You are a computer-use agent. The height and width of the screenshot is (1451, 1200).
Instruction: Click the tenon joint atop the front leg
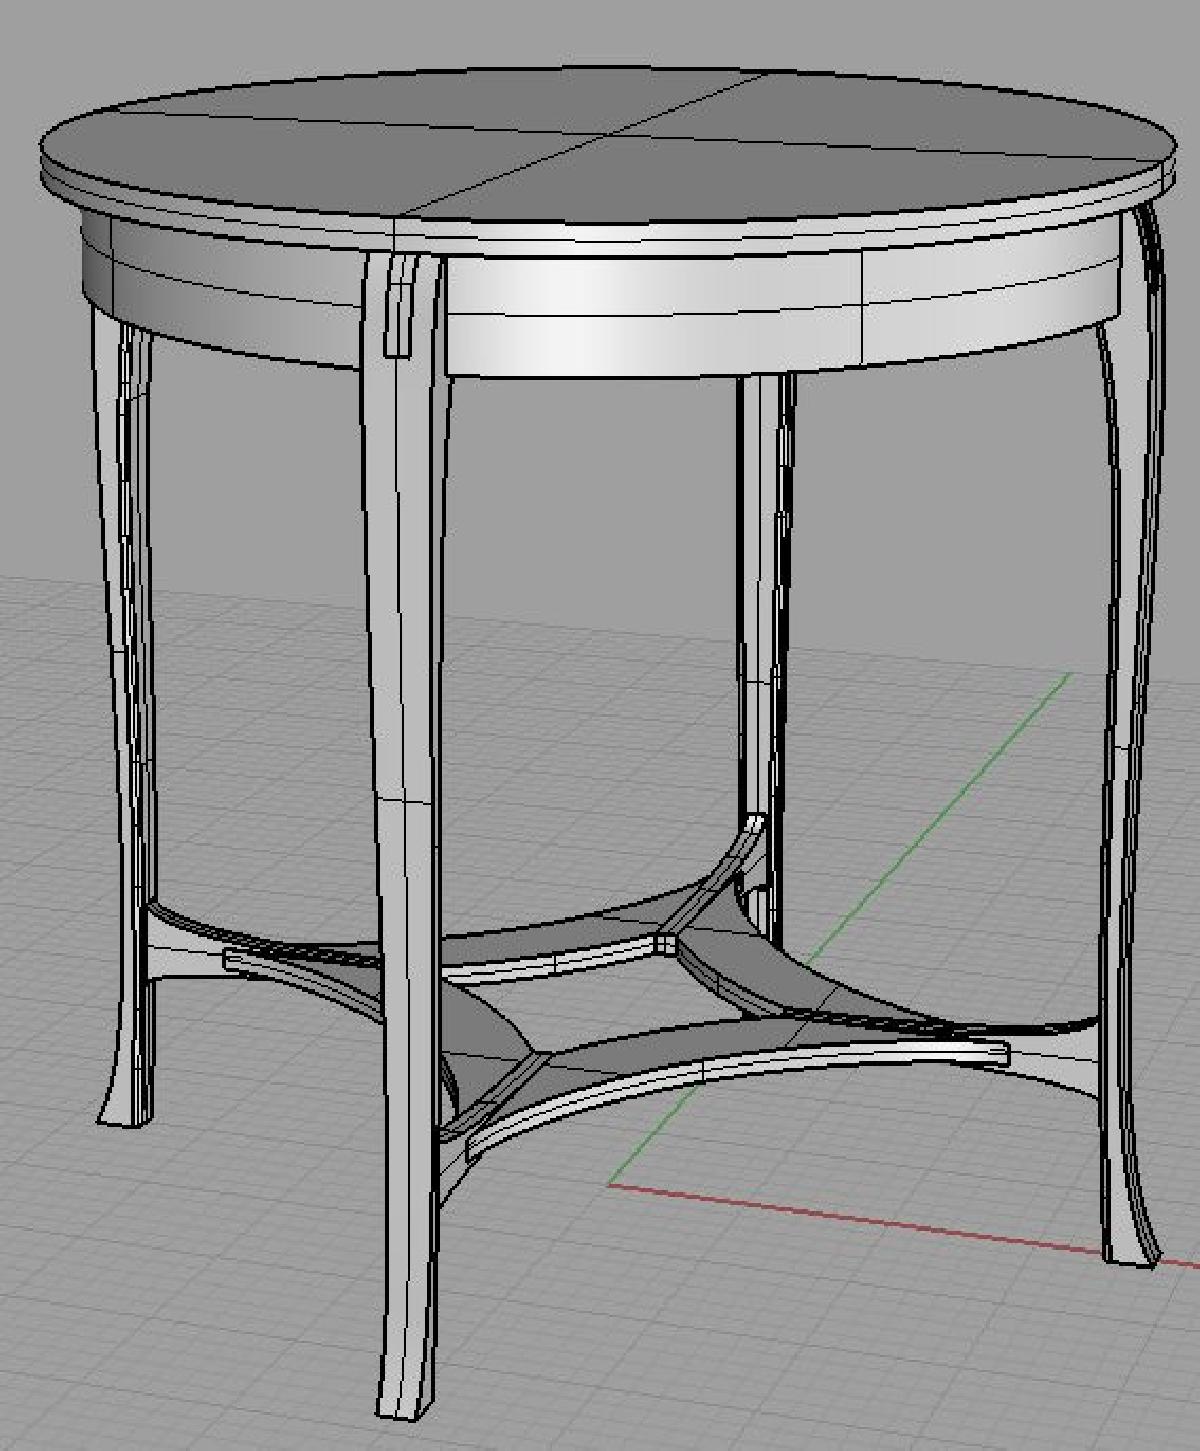(399, 305)
